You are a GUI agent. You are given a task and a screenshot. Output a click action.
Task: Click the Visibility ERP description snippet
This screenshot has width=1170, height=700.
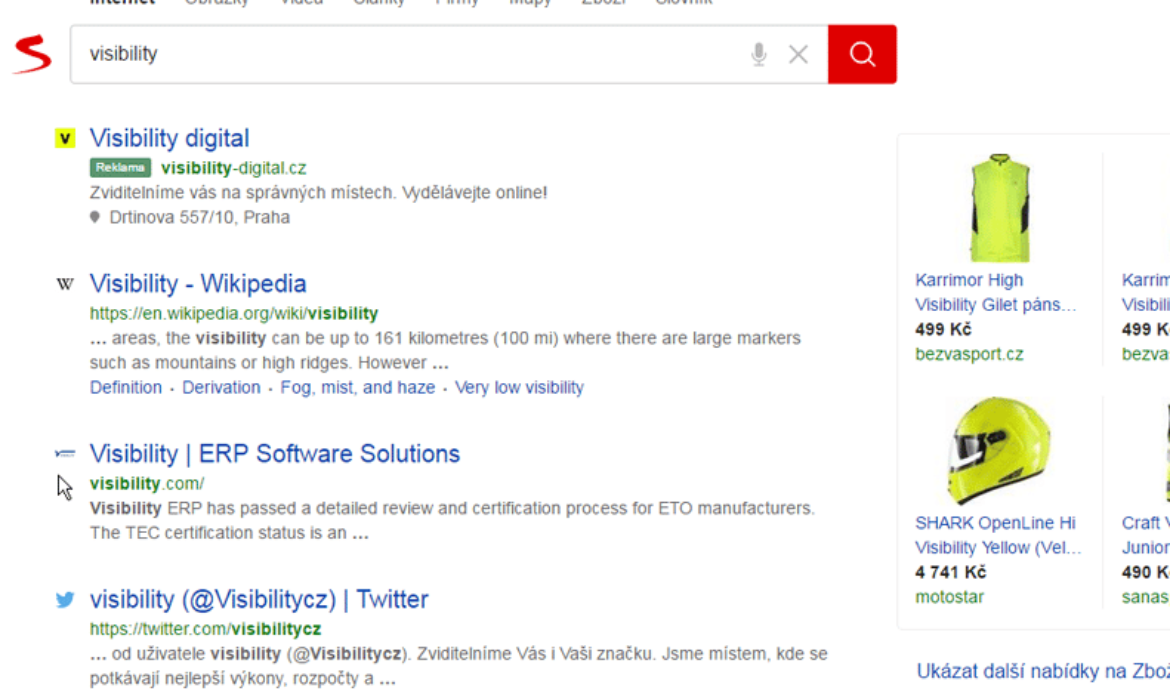tap(453, 520)
